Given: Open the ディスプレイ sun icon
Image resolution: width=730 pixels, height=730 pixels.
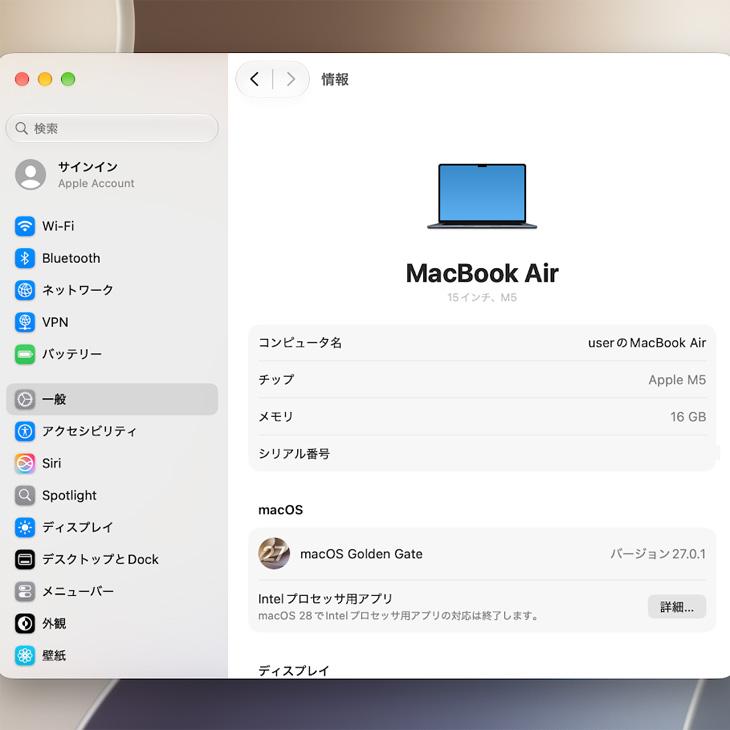Looking at the screenshot, I should click(25, 527).
